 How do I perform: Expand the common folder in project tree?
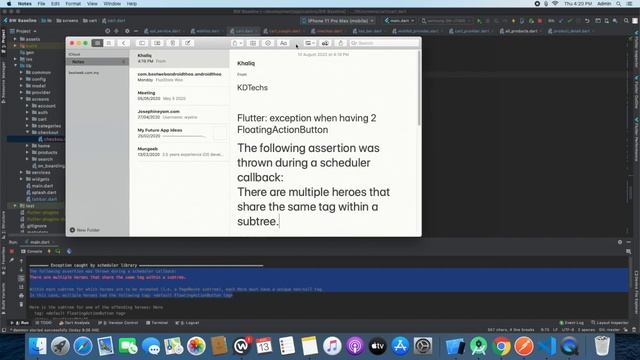pyautogui.click(x=21, y=73)
